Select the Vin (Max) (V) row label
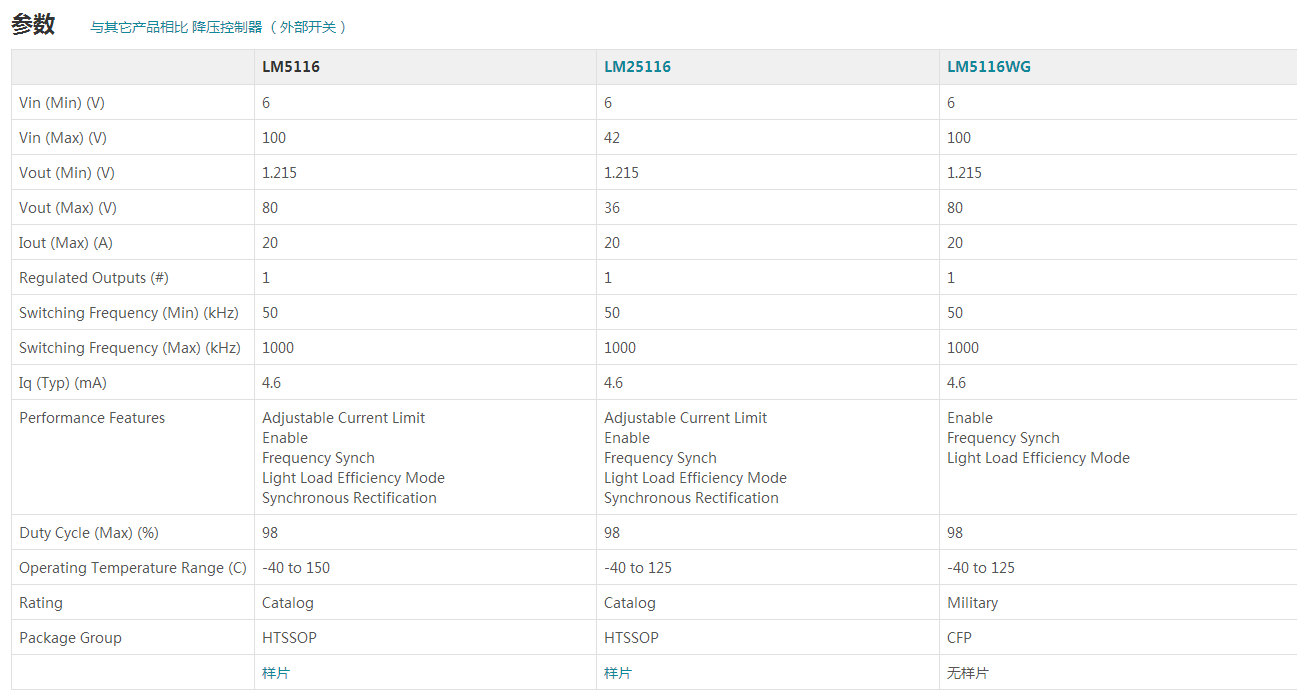Viewport: 1297px width, 700px height. click(63, 138)
